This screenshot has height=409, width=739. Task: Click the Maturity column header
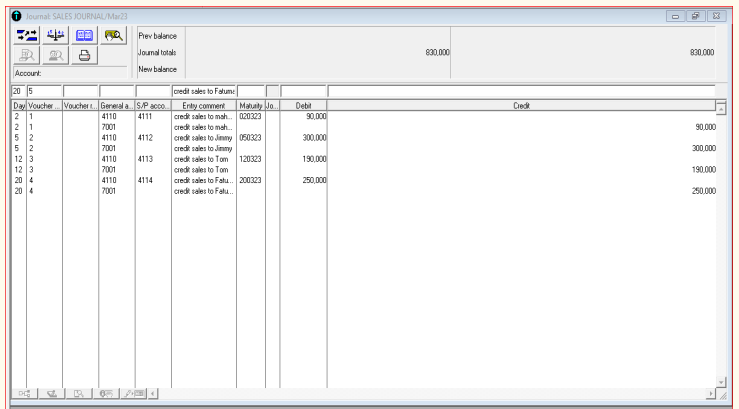[251, 106]
